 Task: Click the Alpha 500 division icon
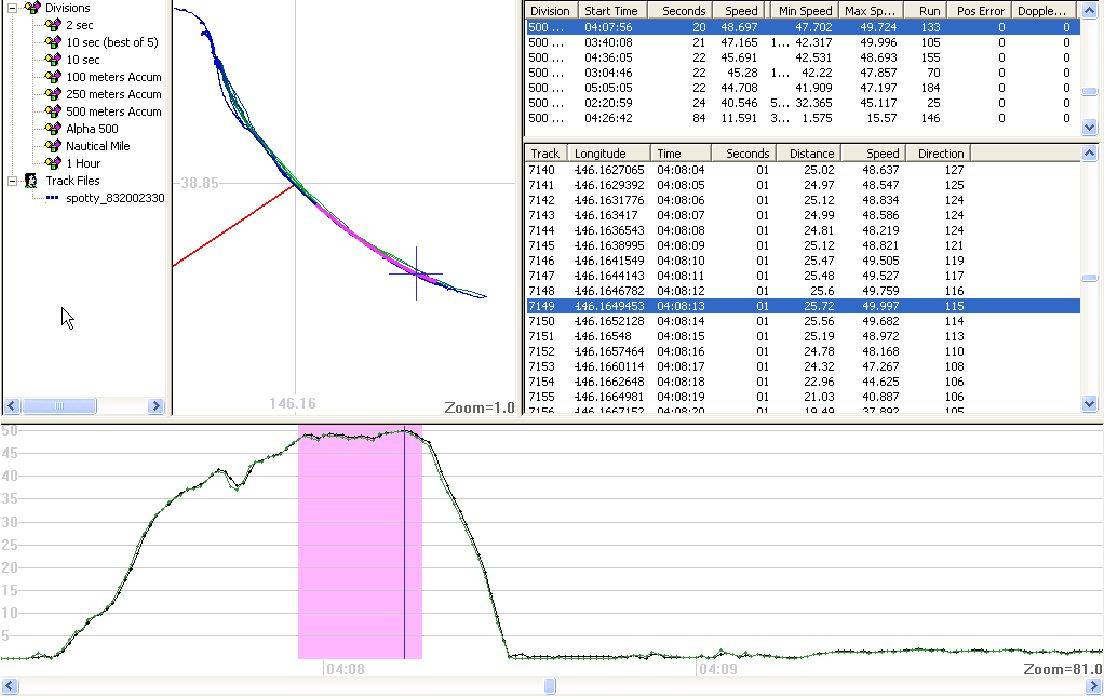pos(53,128)
